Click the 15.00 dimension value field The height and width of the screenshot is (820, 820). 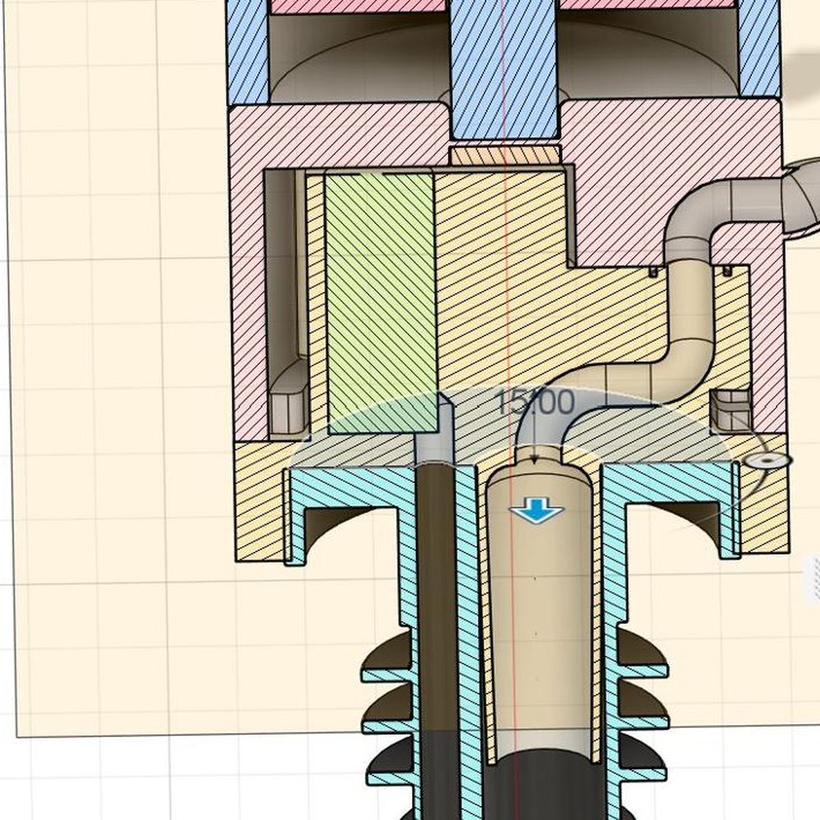point(534,402)
